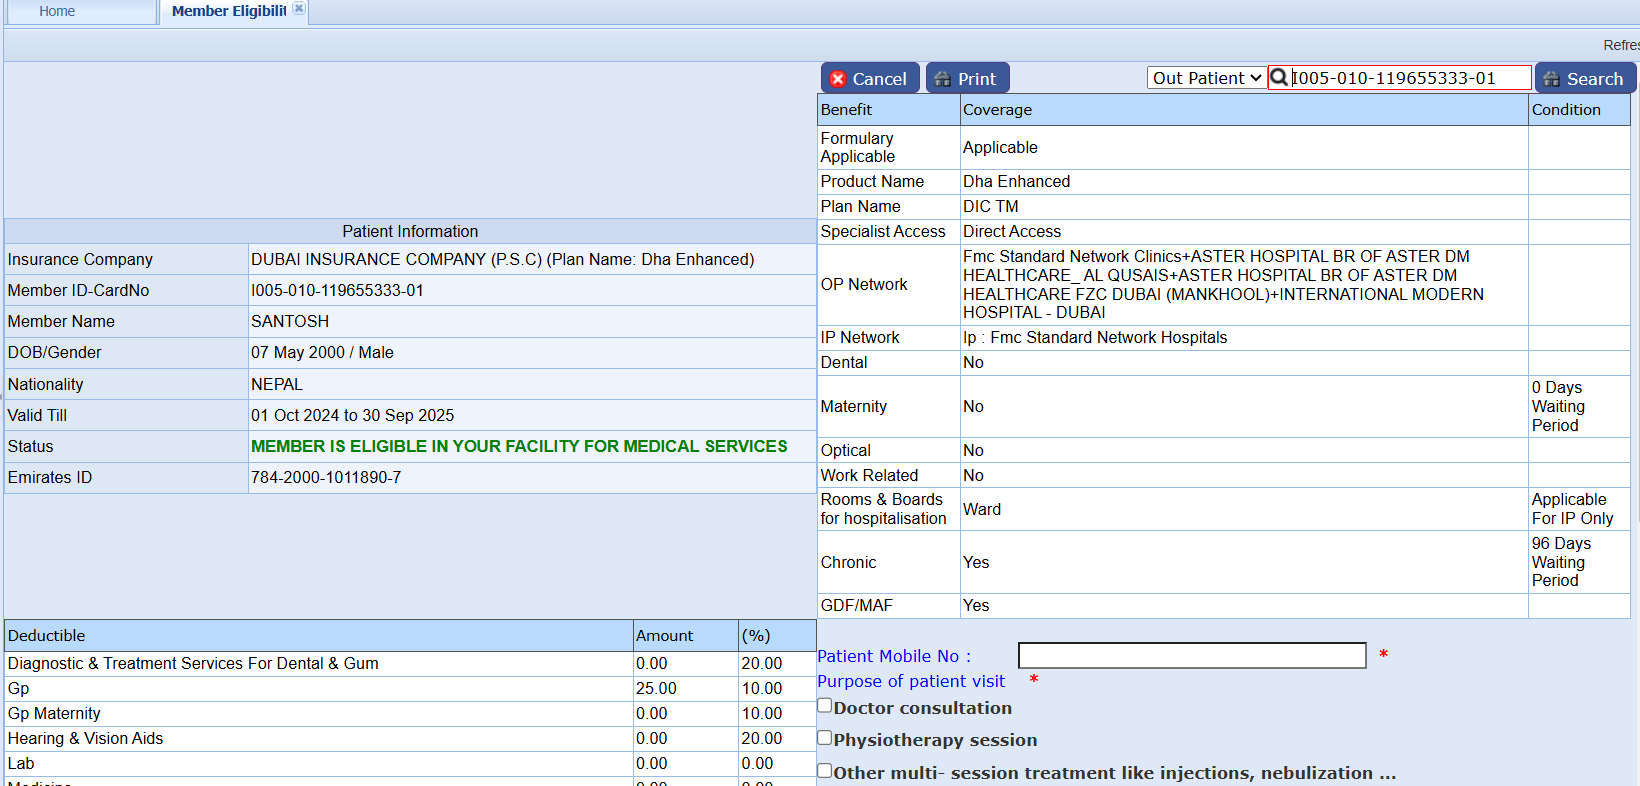Check Other multi-session treatment option
This screenshot has height=786, width=1640.
click(x=825, y=771)
